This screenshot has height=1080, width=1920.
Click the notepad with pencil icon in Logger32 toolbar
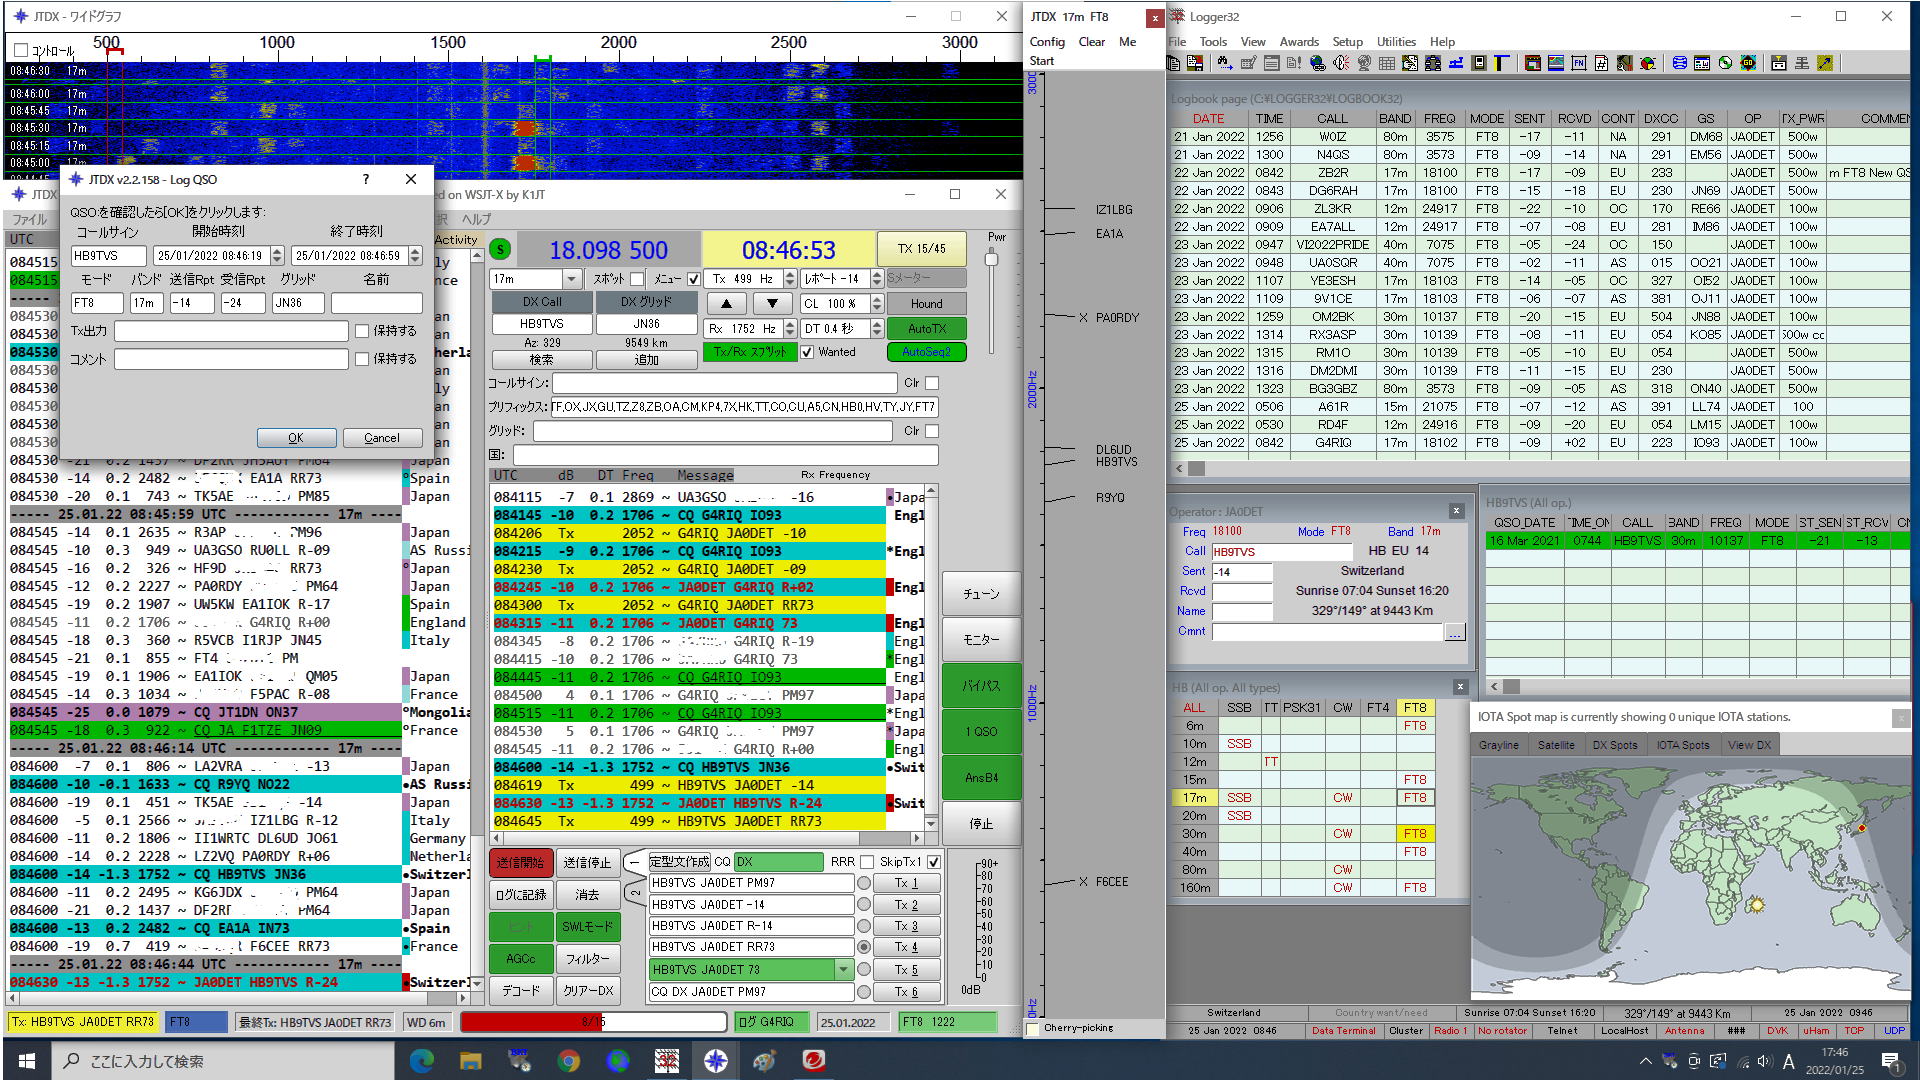point(1248,63)
